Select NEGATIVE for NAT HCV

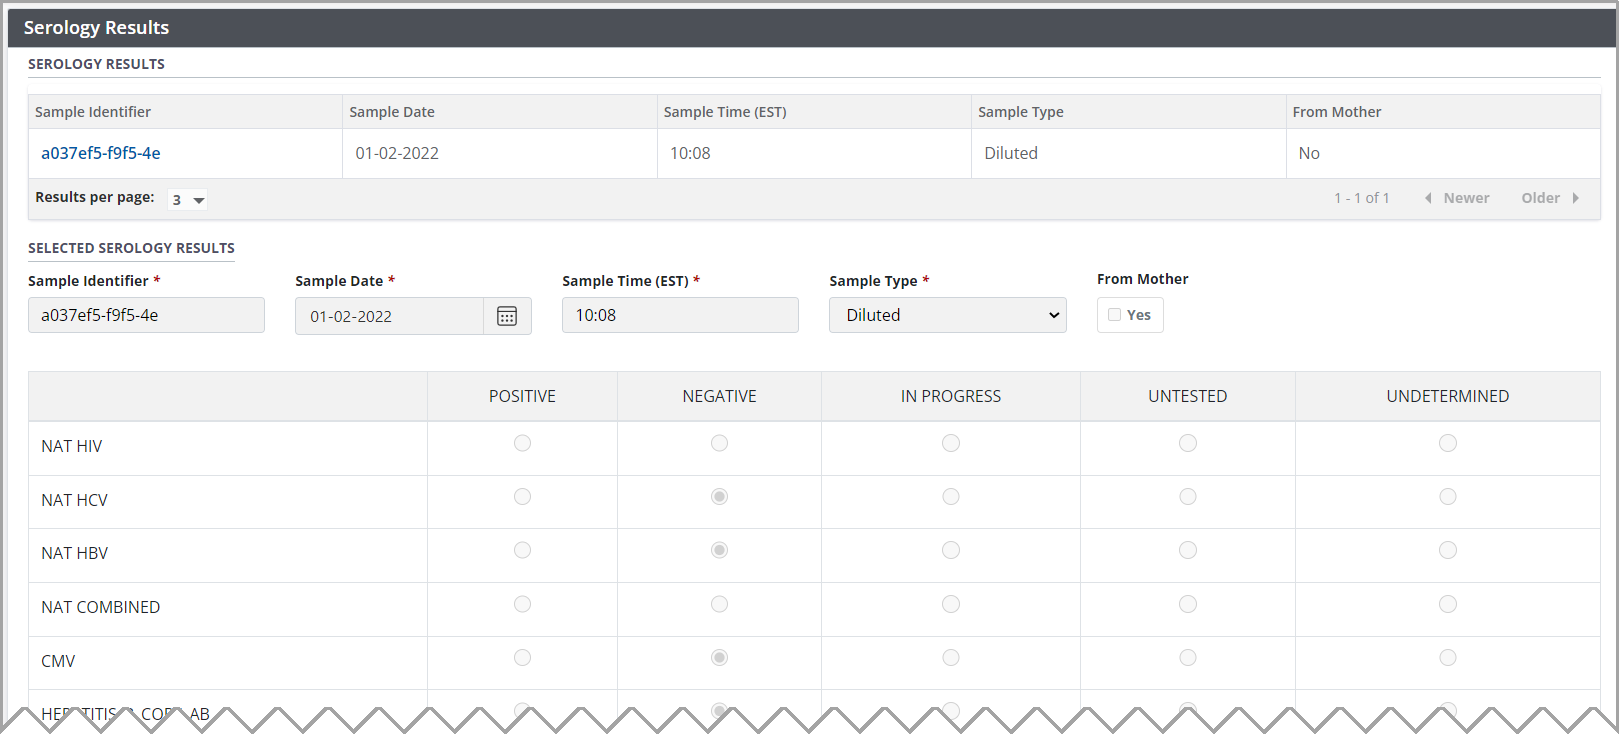[719, 497]
